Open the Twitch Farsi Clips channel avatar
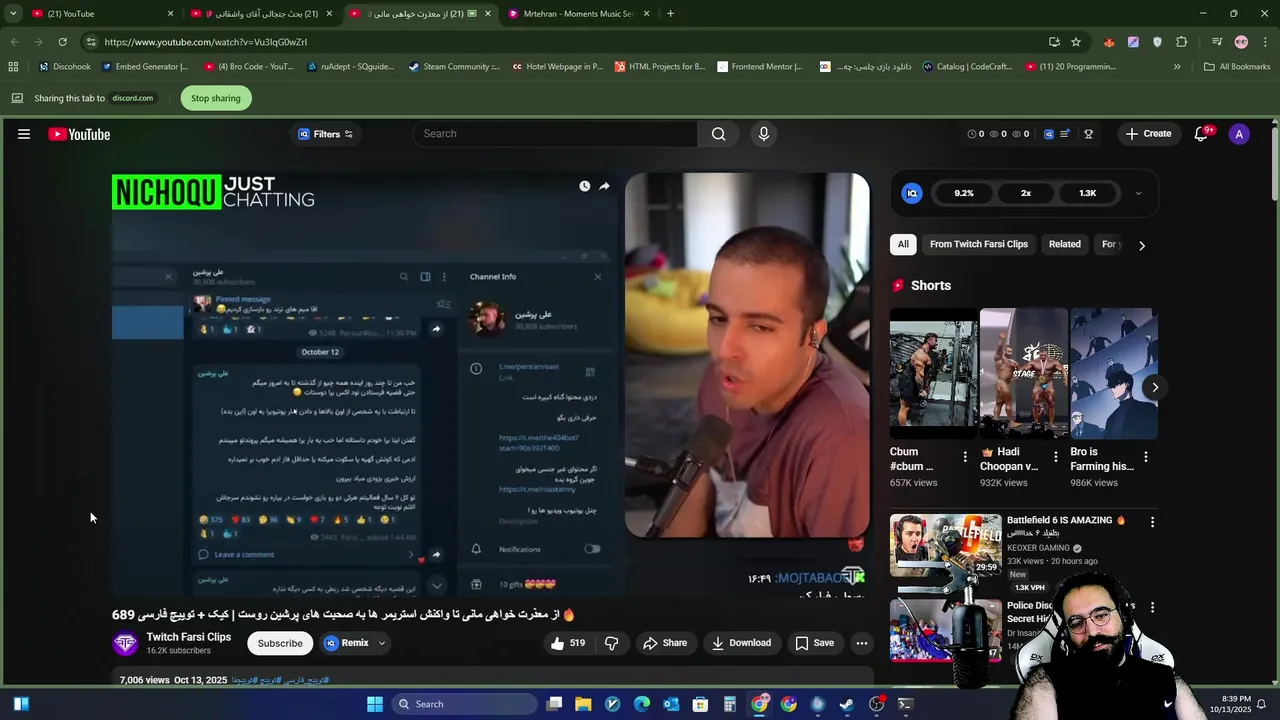This screenshot has width=1280, height=720. pos(125,643)
